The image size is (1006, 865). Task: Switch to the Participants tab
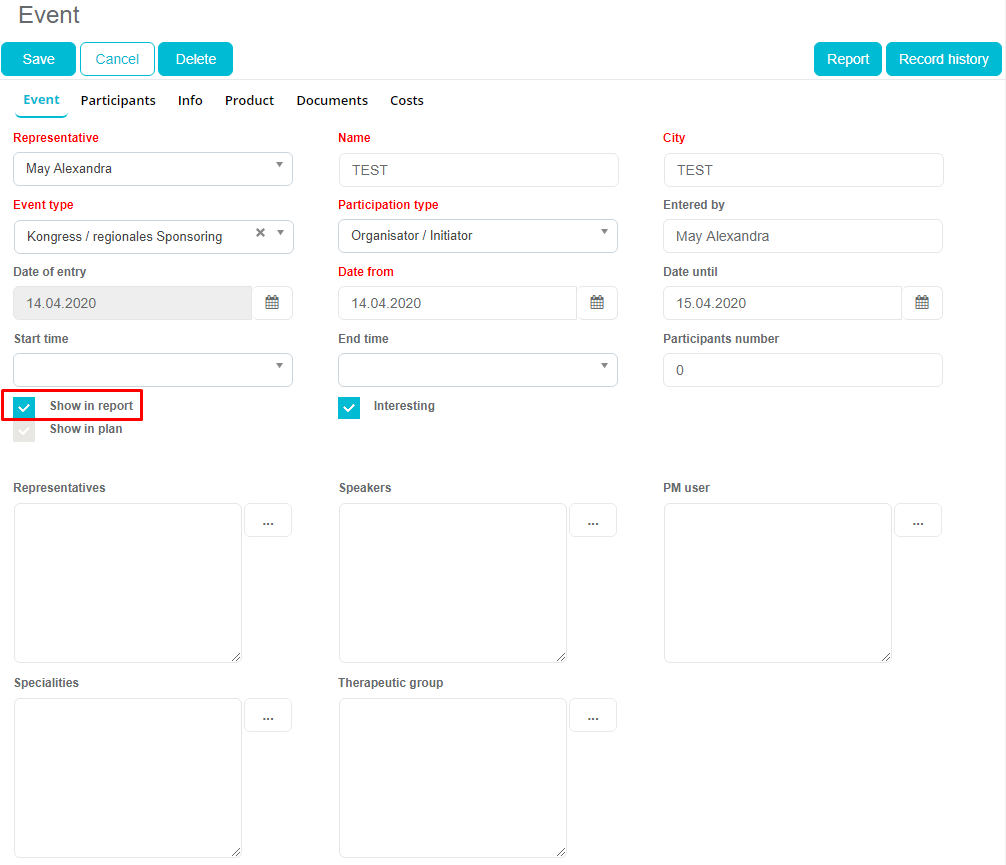click(x=118, y=101)
